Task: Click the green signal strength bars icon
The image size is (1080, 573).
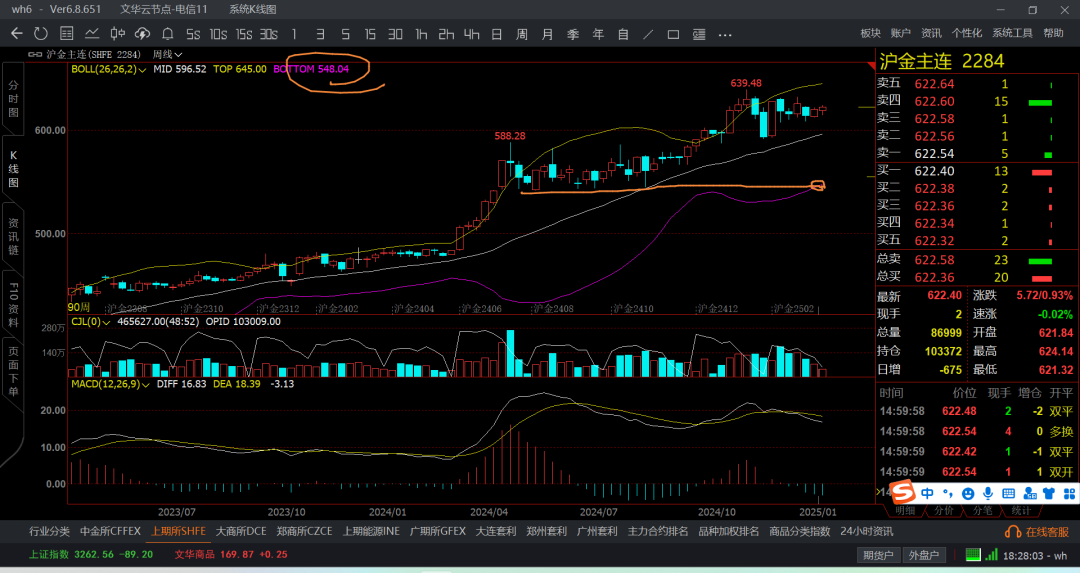Action: [992, 554]
